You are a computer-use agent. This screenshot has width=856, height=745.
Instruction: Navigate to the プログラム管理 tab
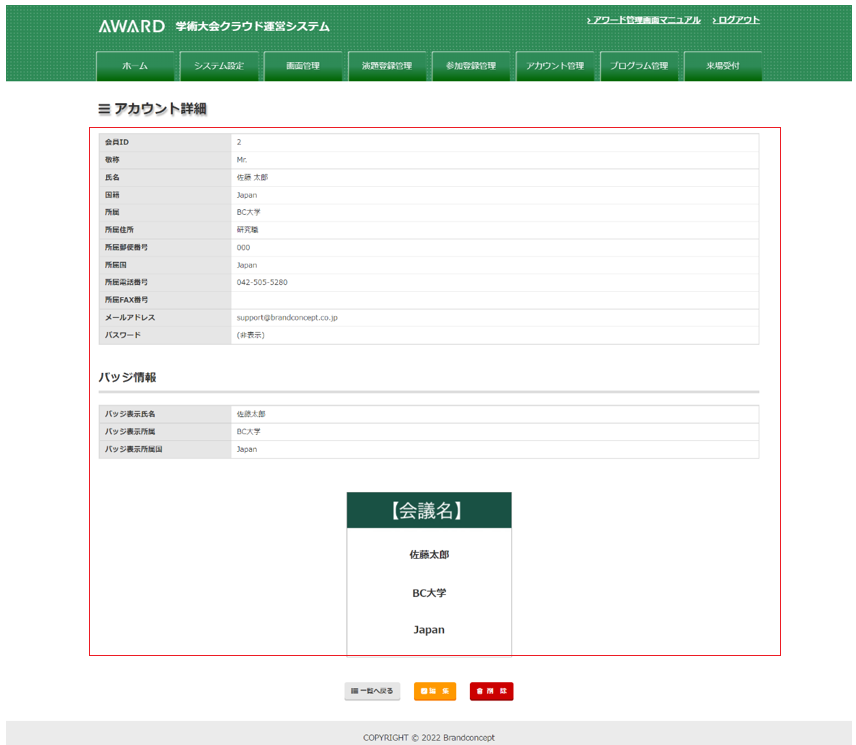coord(639,66)
